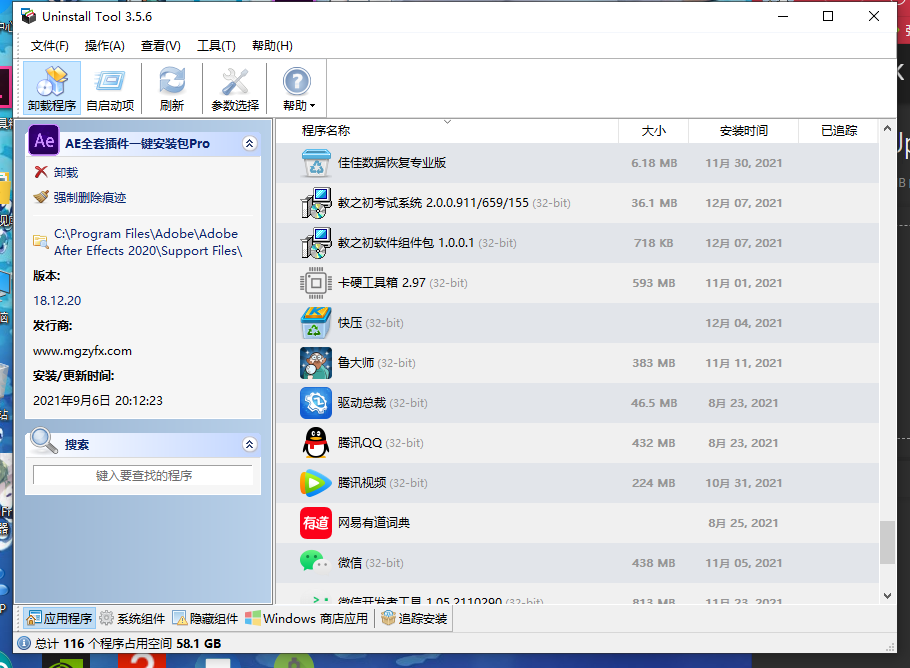Open the 帮助 dropdown in toolbar
This screenshot has height=668, width=910.
coord(298,88)
